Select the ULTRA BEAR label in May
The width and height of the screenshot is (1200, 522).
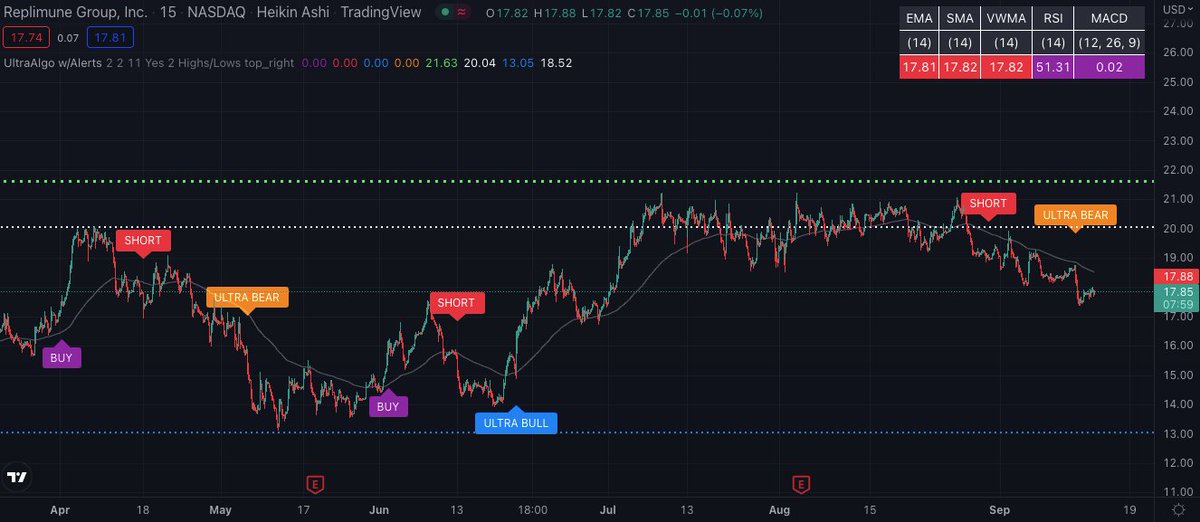tap(247, 298)
